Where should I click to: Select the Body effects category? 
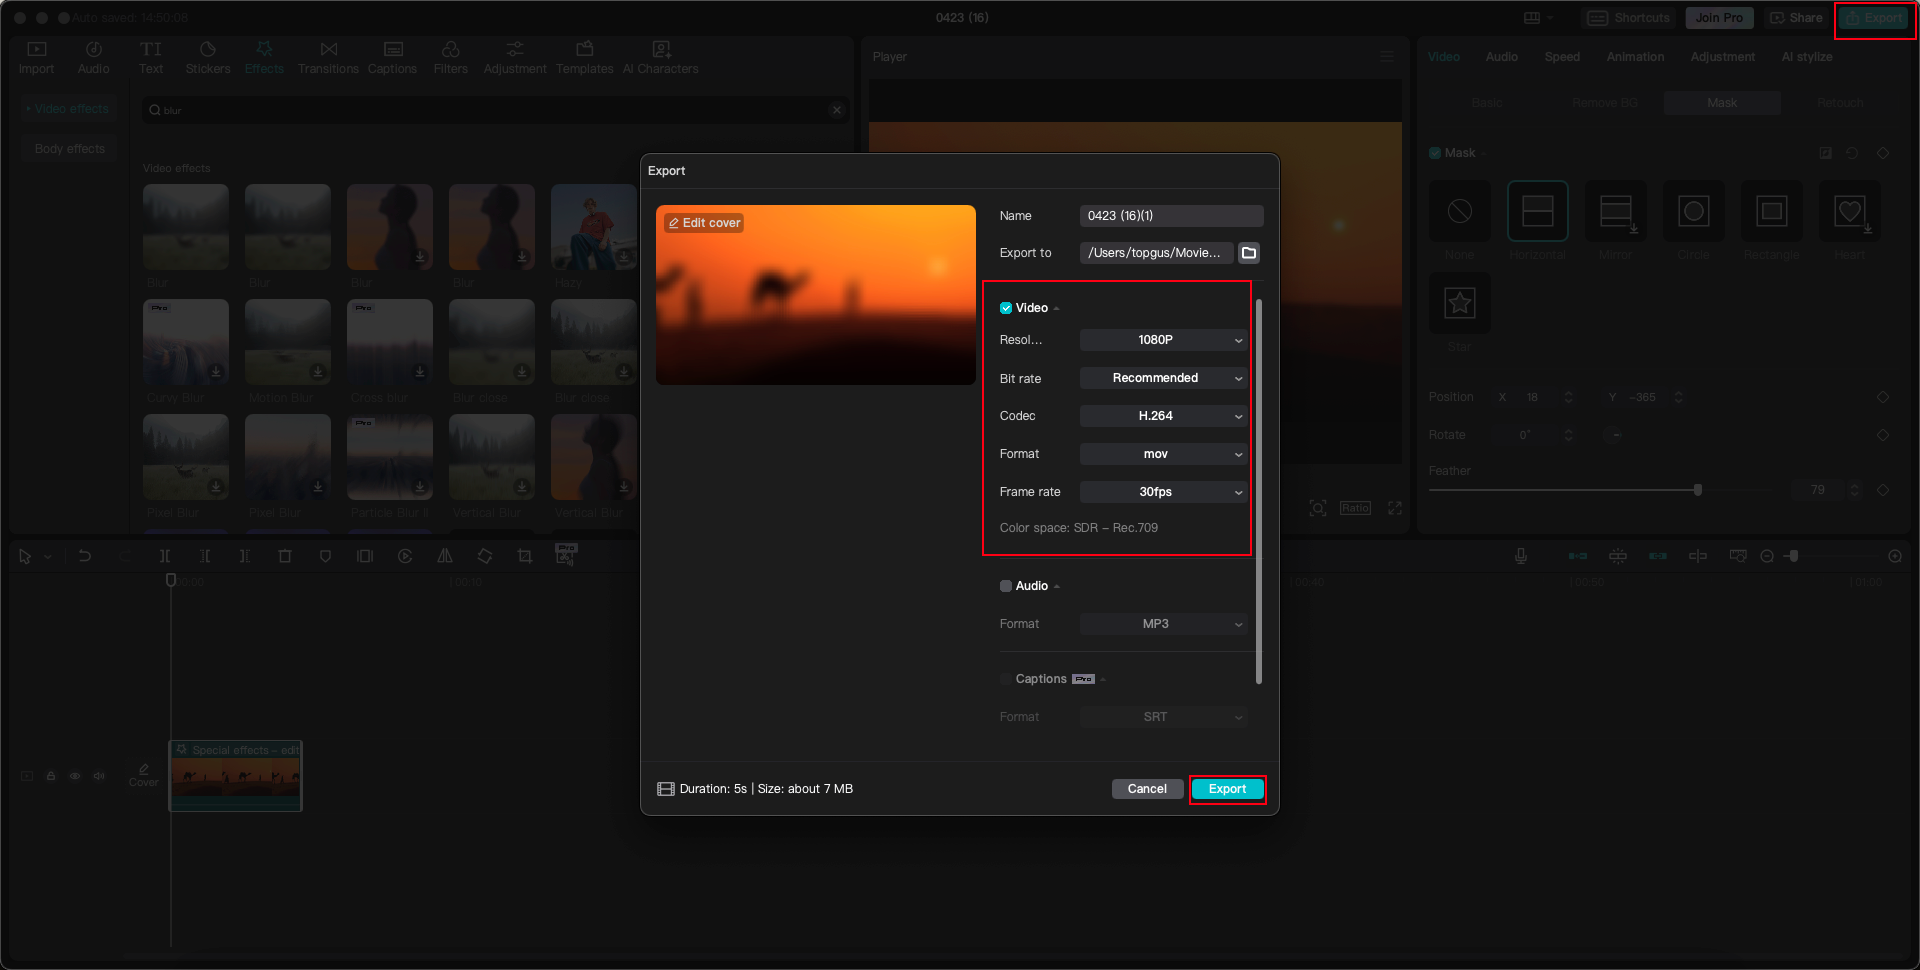70,149
